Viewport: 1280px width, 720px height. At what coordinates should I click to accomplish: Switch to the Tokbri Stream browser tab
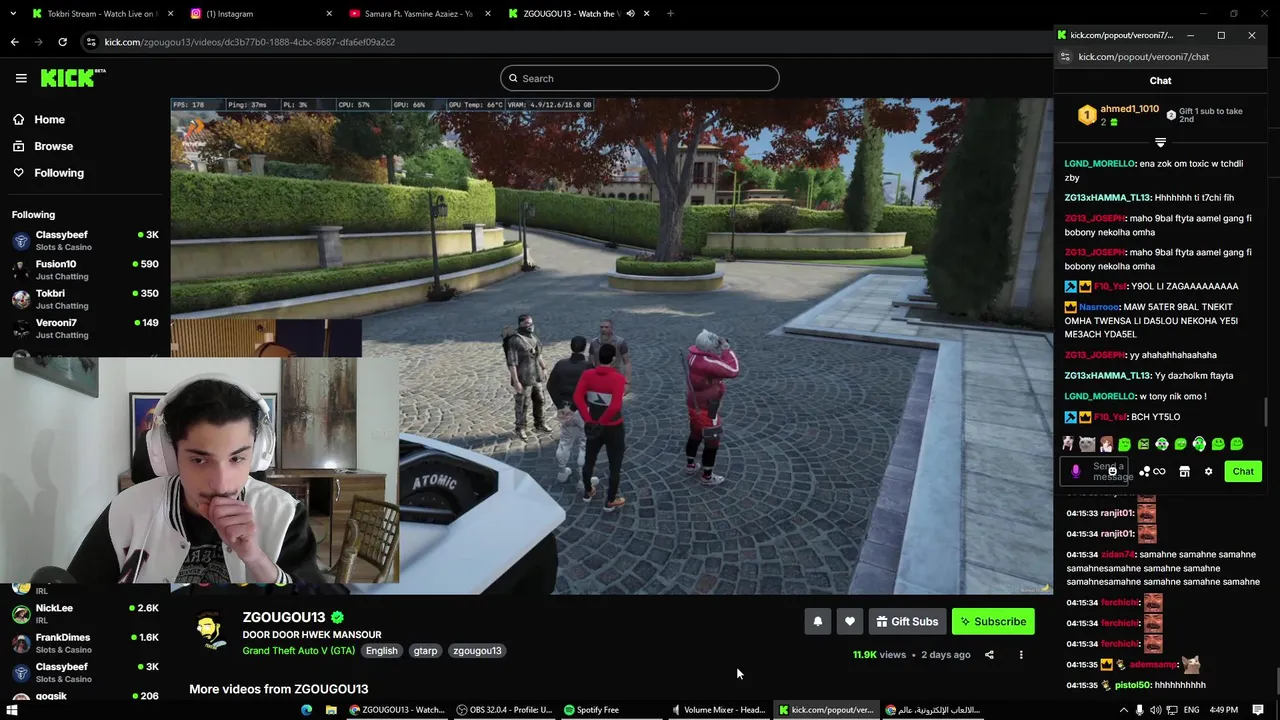[100, 13]
